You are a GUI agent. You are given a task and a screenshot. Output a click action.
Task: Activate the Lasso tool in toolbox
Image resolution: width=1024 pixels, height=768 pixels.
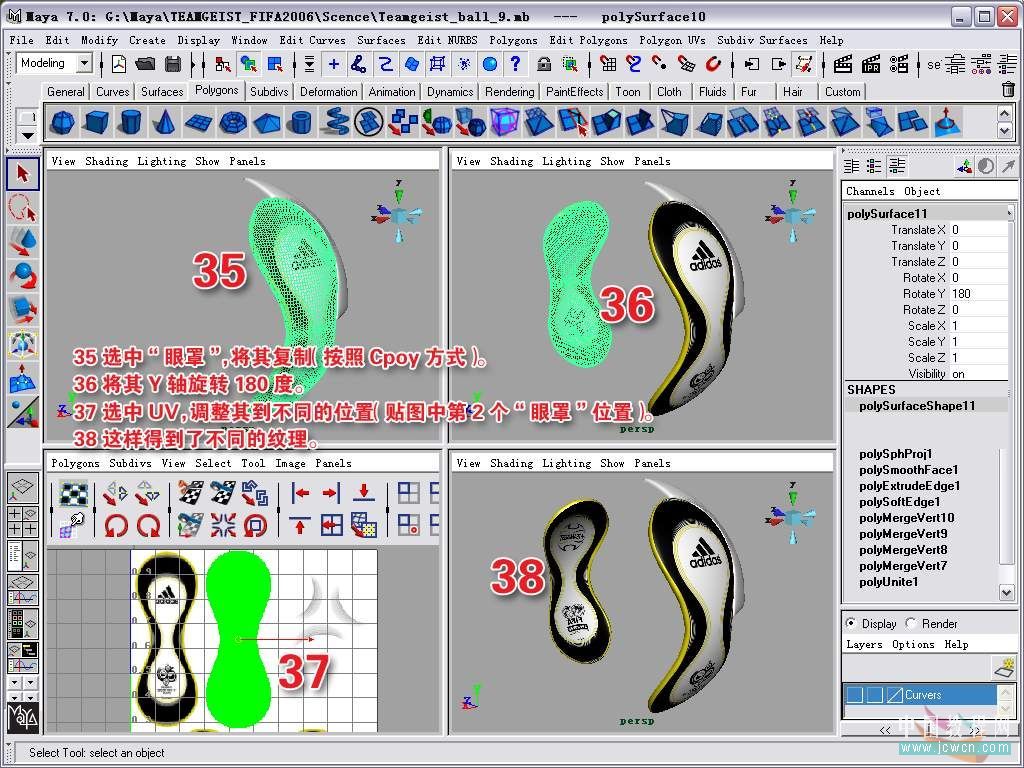[x=23, y=208]
